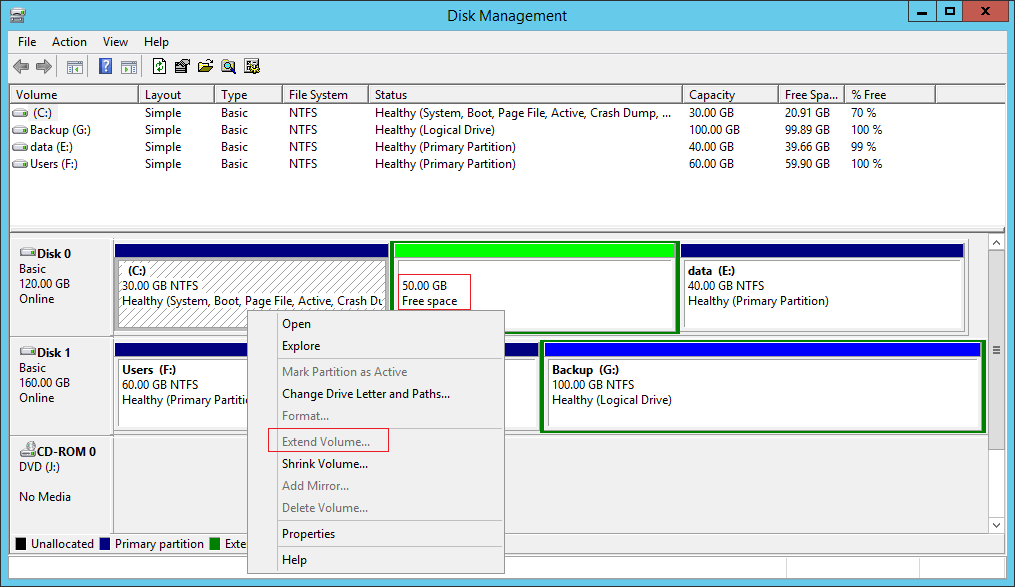The width and height of the screenshot is (1015, 587).
Task: Click the green Exte... legend swatch
Action: [215, 544]
